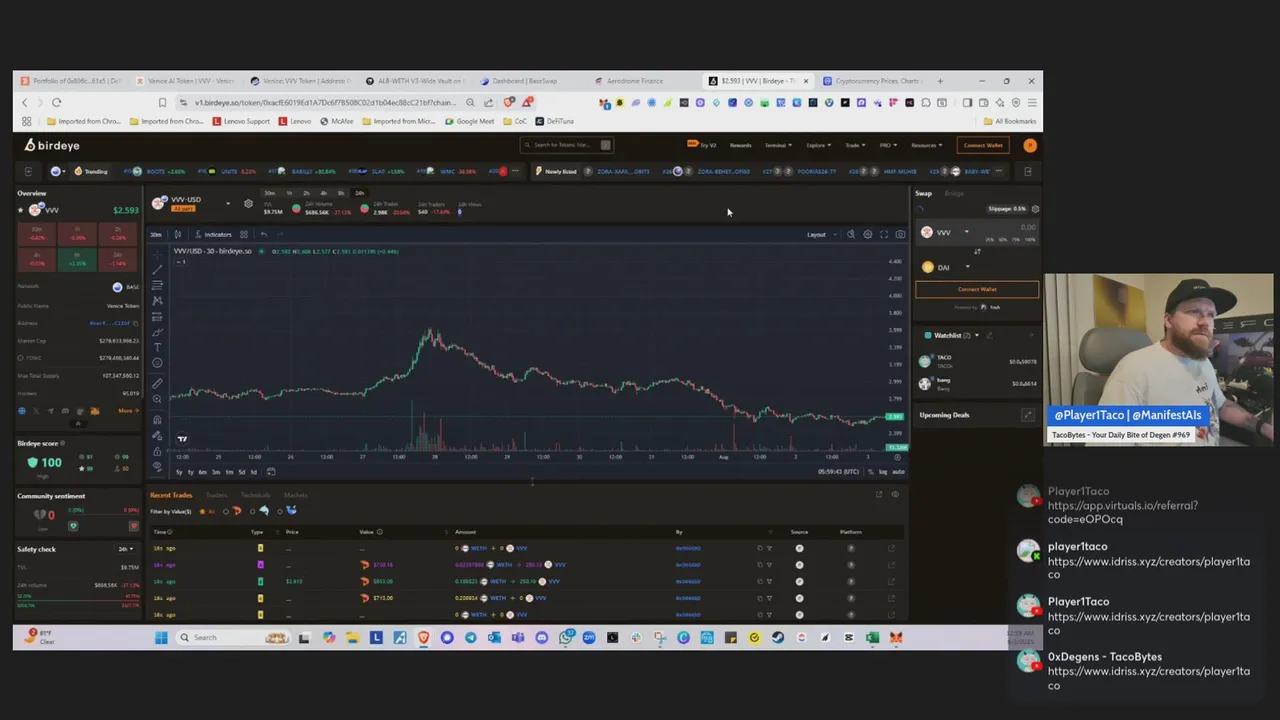Viewport: 1280px width, 720px height.
Task: Click the chart settings gear near VVV-USD
Action: (248, 204)
